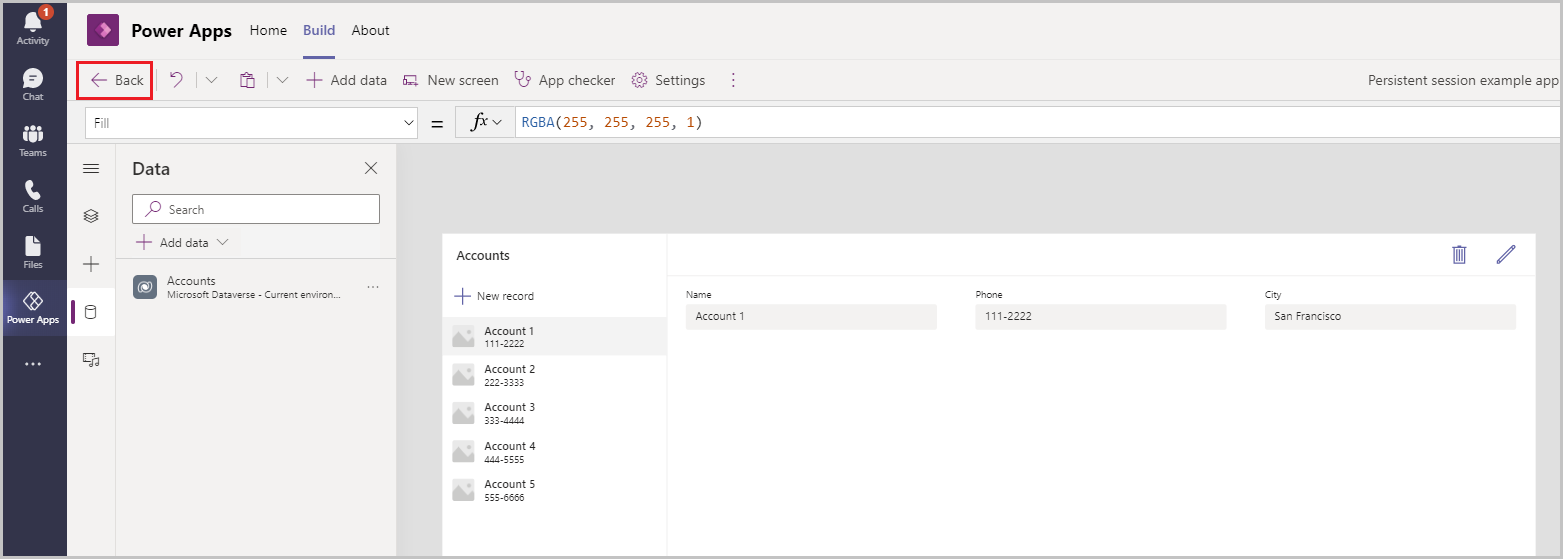Viewport: 1563px width, 559px height.
Task: Click the Back button
Action: (x=116, y=80)
